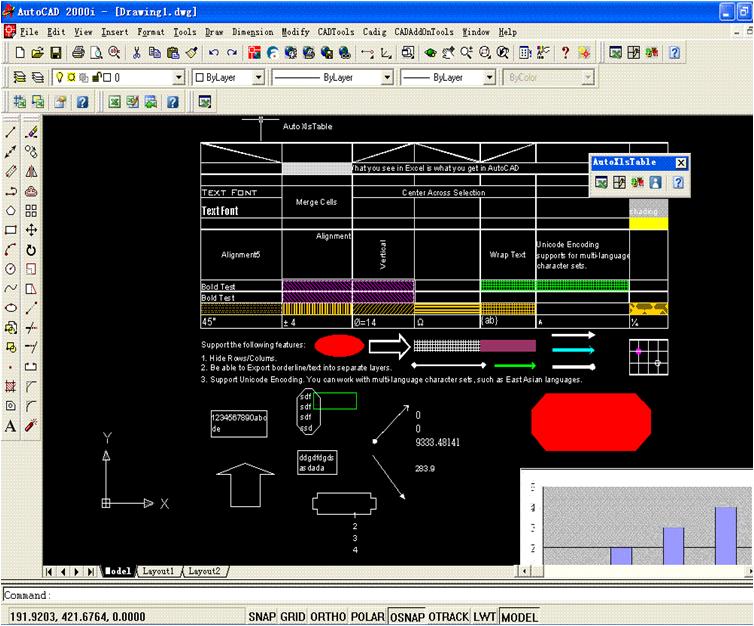This screenshot has height=626, width=754.
Task: Select the Mirror modify tool
Action: (31, 171)
